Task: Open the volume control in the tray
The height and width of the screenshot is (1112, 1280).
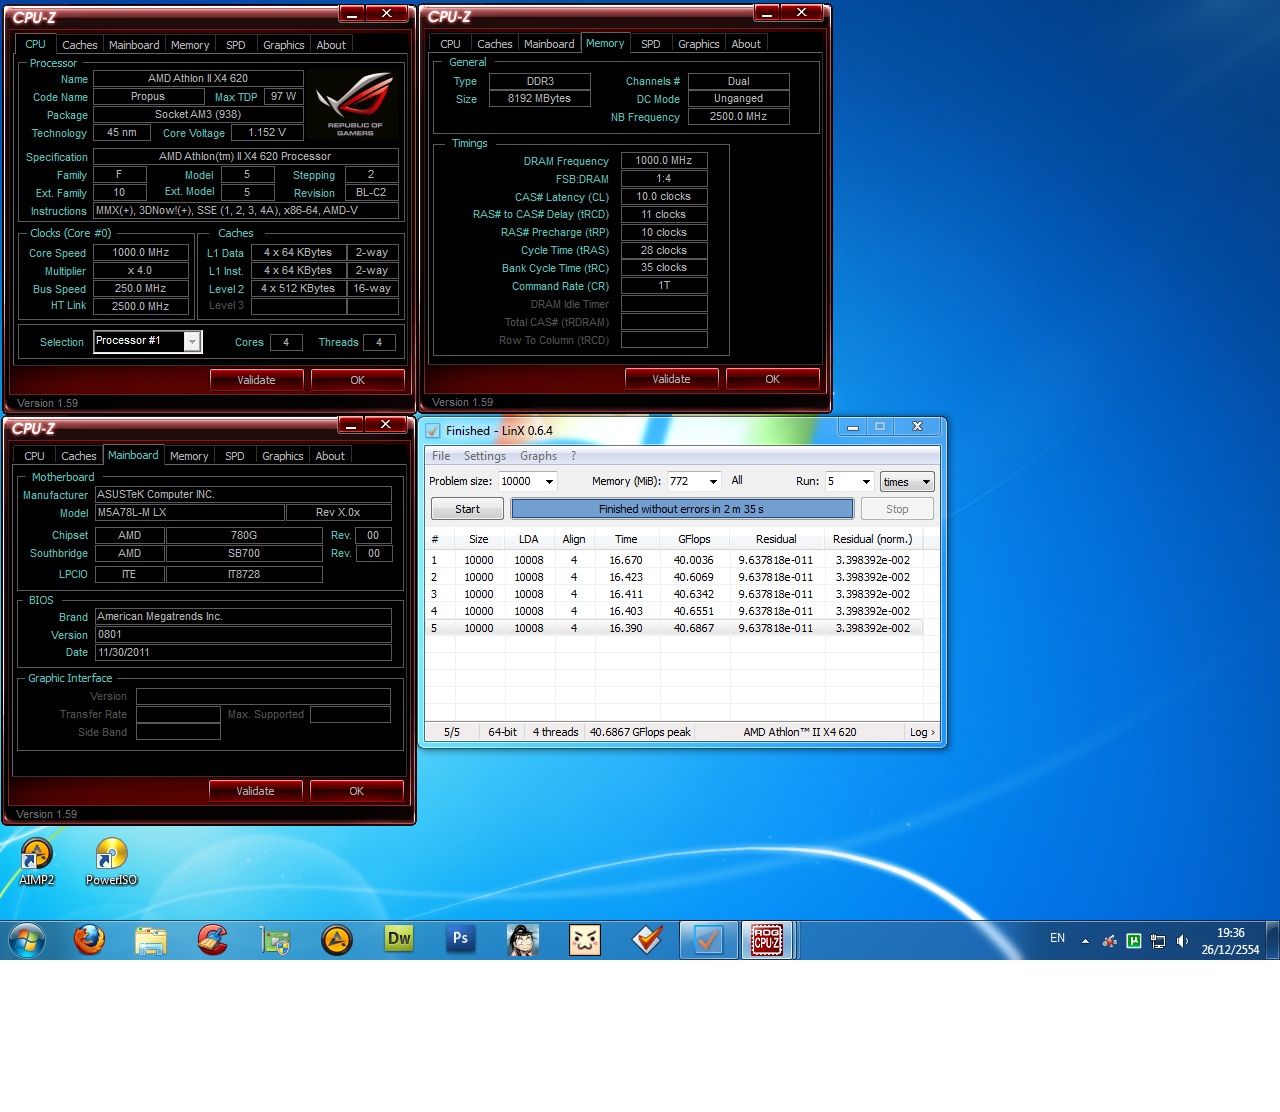Action: tap(1182, 941)
